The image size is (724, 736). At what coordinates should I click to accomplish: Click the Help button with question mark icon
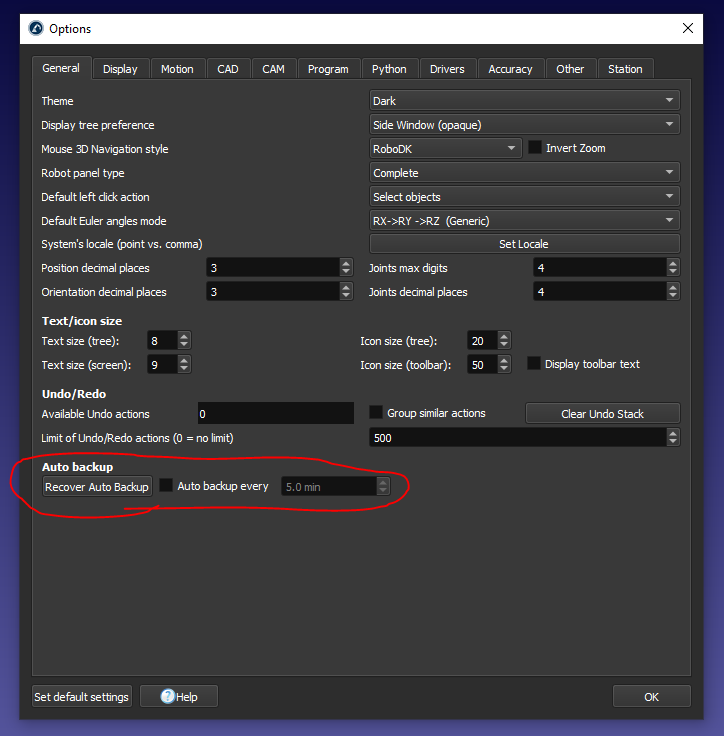point(179,697)
